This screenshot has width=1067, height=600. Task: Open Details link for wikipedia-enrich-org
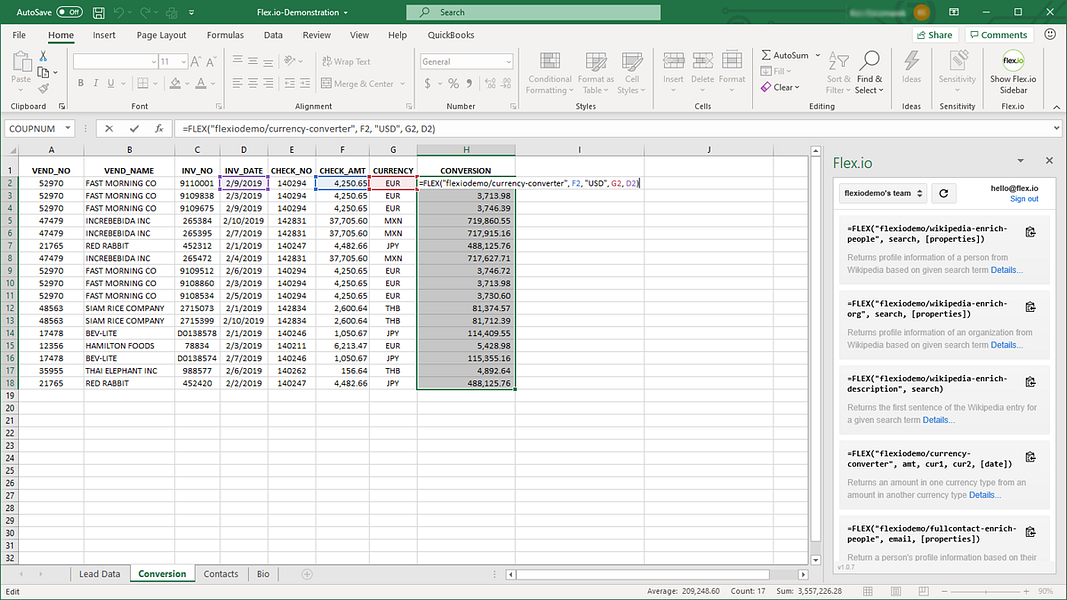click(x=1006, y=345)
